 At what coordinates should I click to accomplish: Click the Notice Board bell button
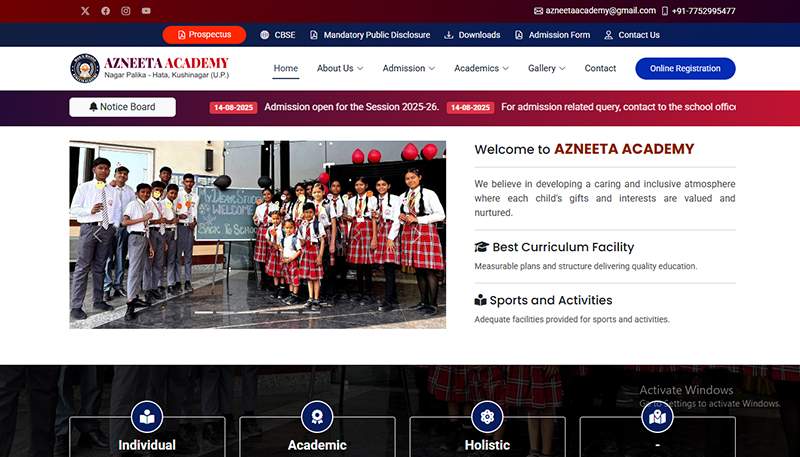(x=122, y=107)
